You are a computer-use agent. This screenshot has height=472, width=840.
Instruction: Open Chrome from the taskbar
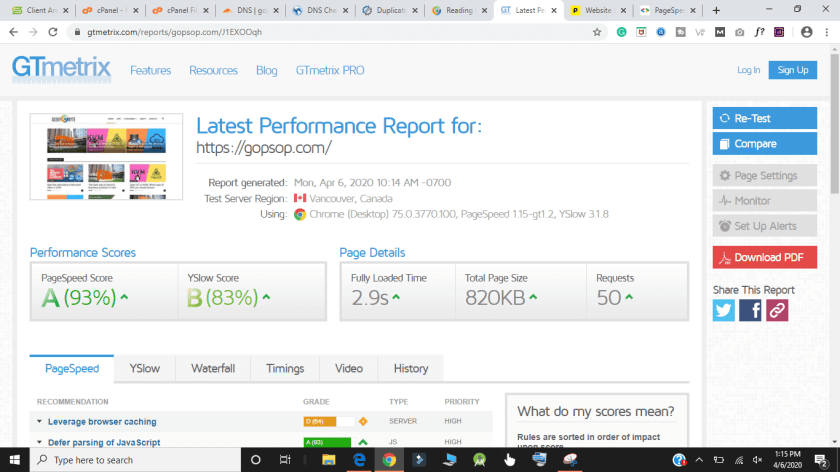[389, 460]
